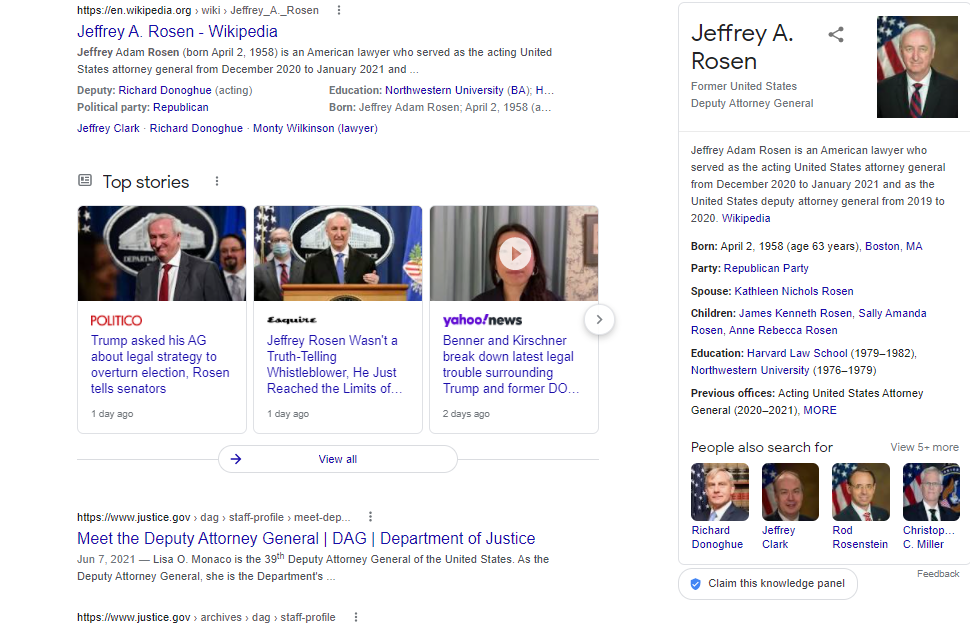
Task: Click the Politico story thumbnail image
Action: [162, 254]
